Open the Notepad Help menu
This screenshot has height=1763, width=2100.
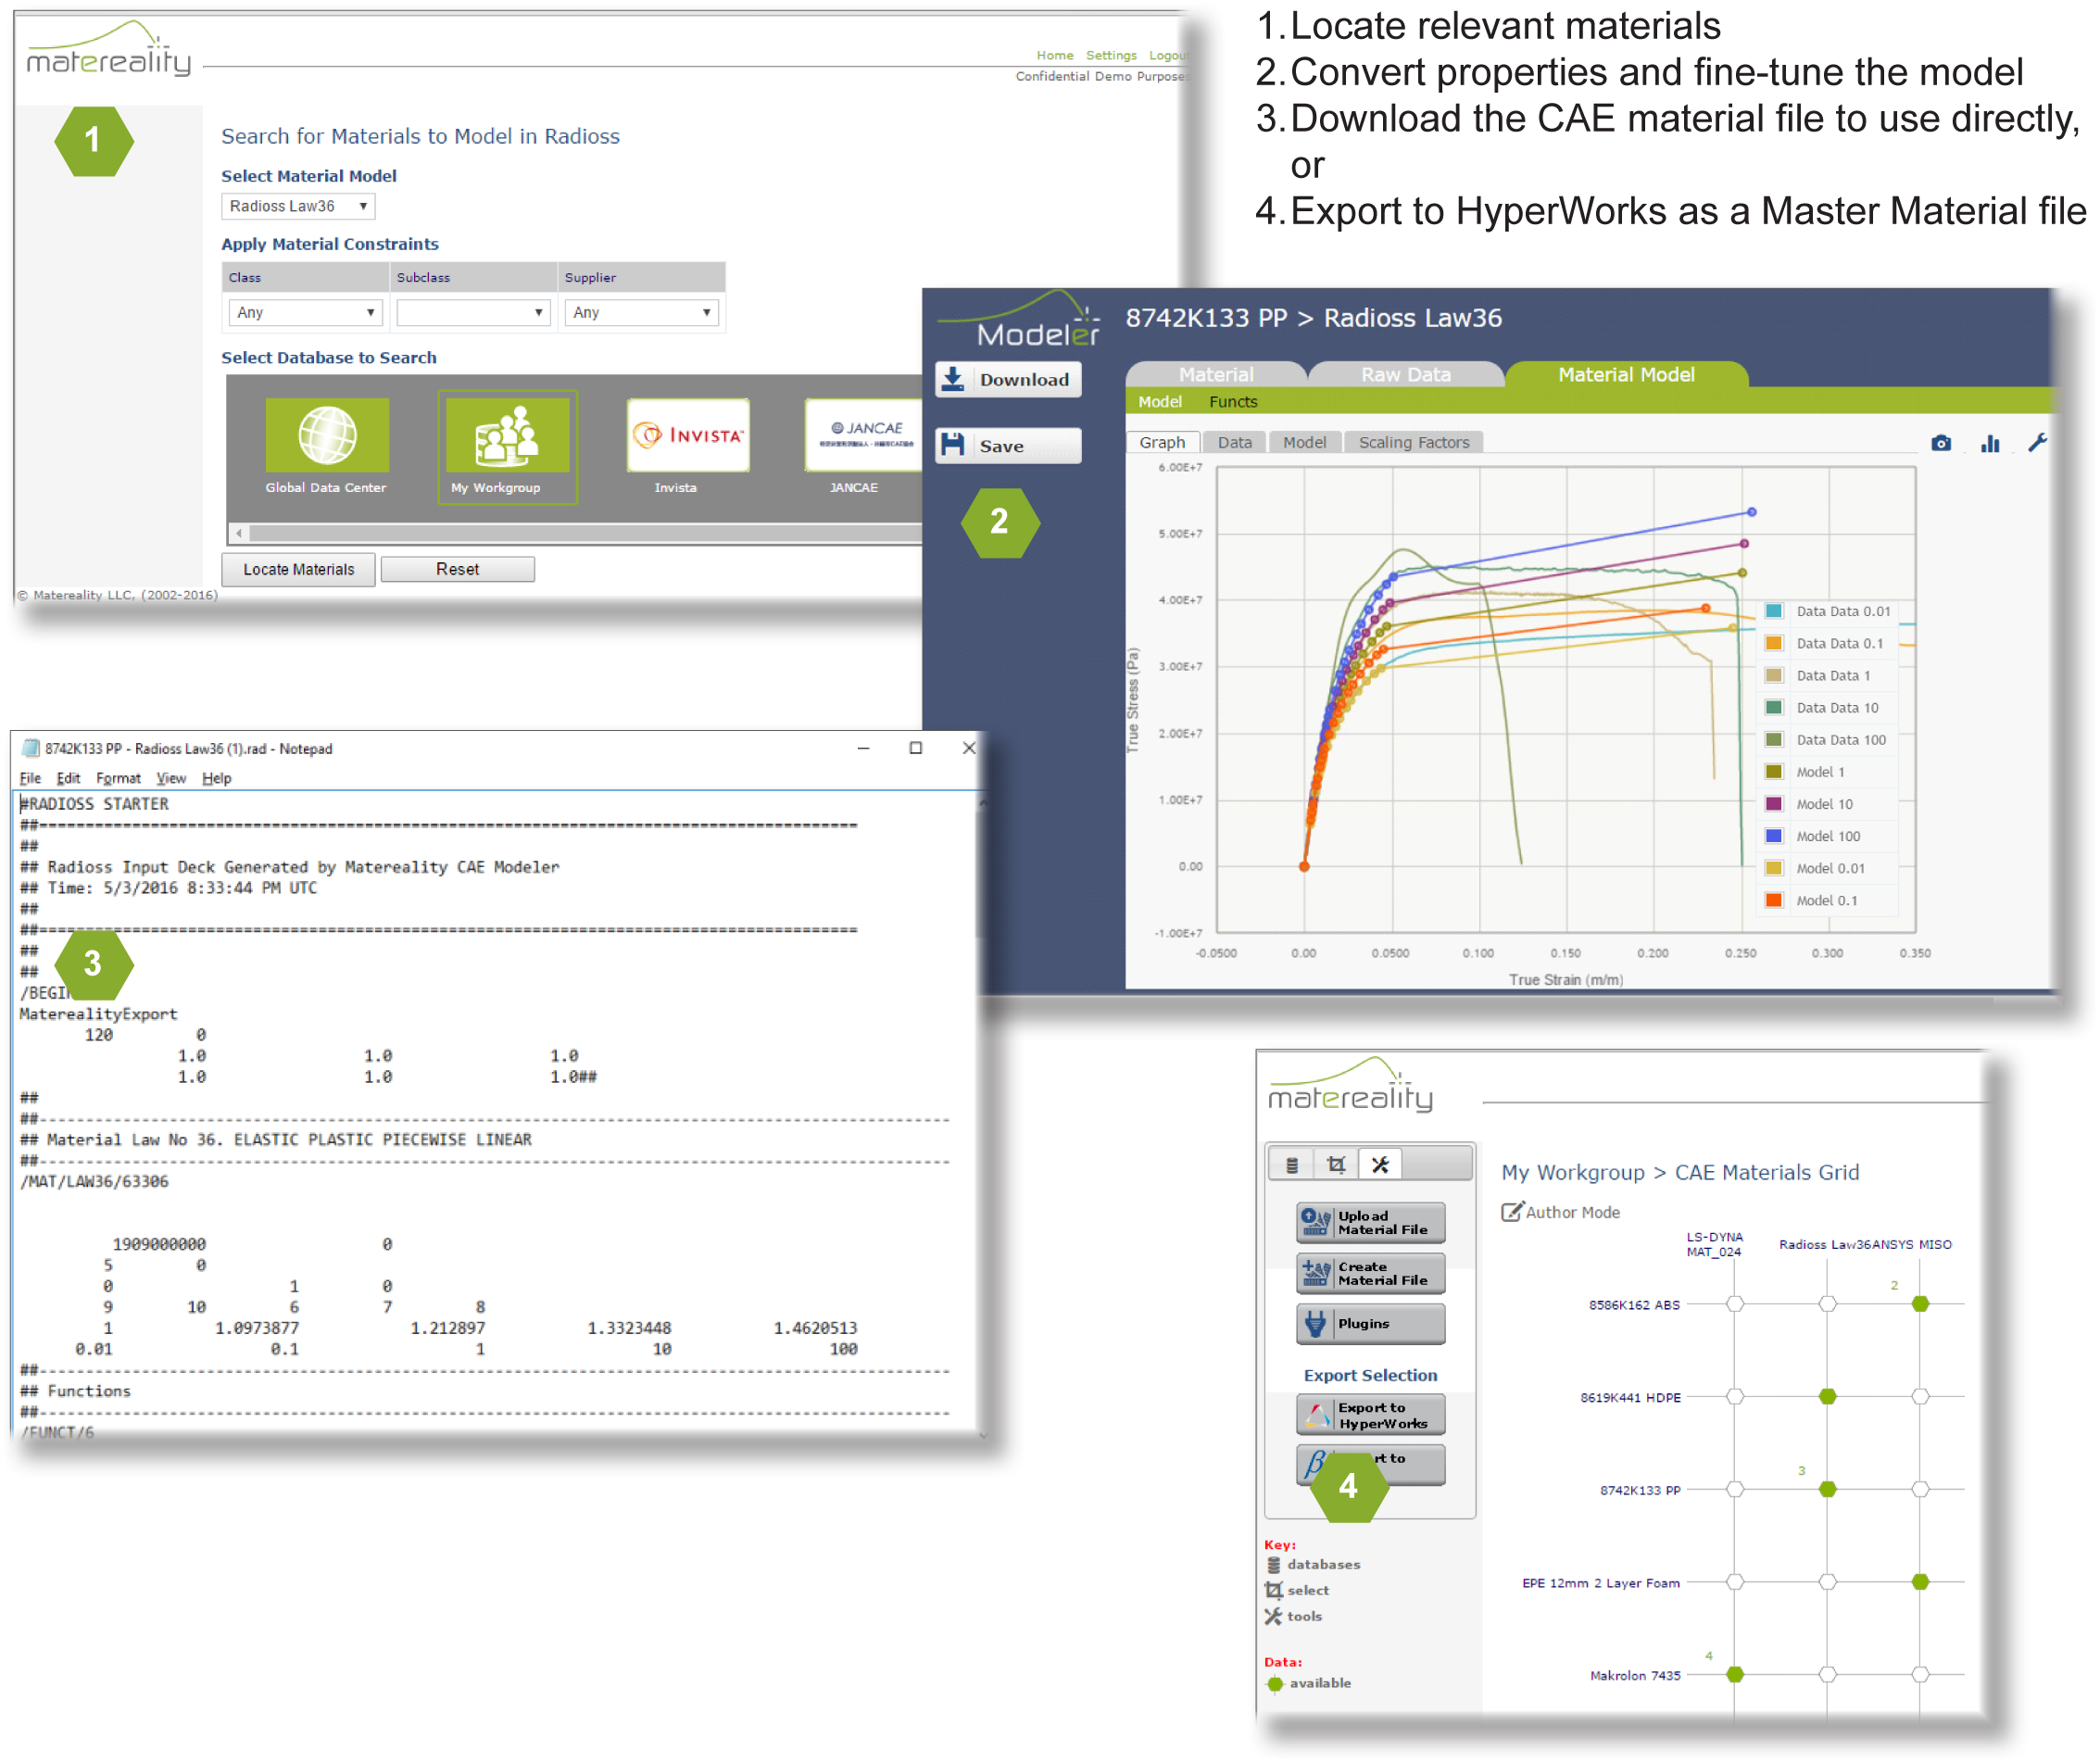pos(216,779)
